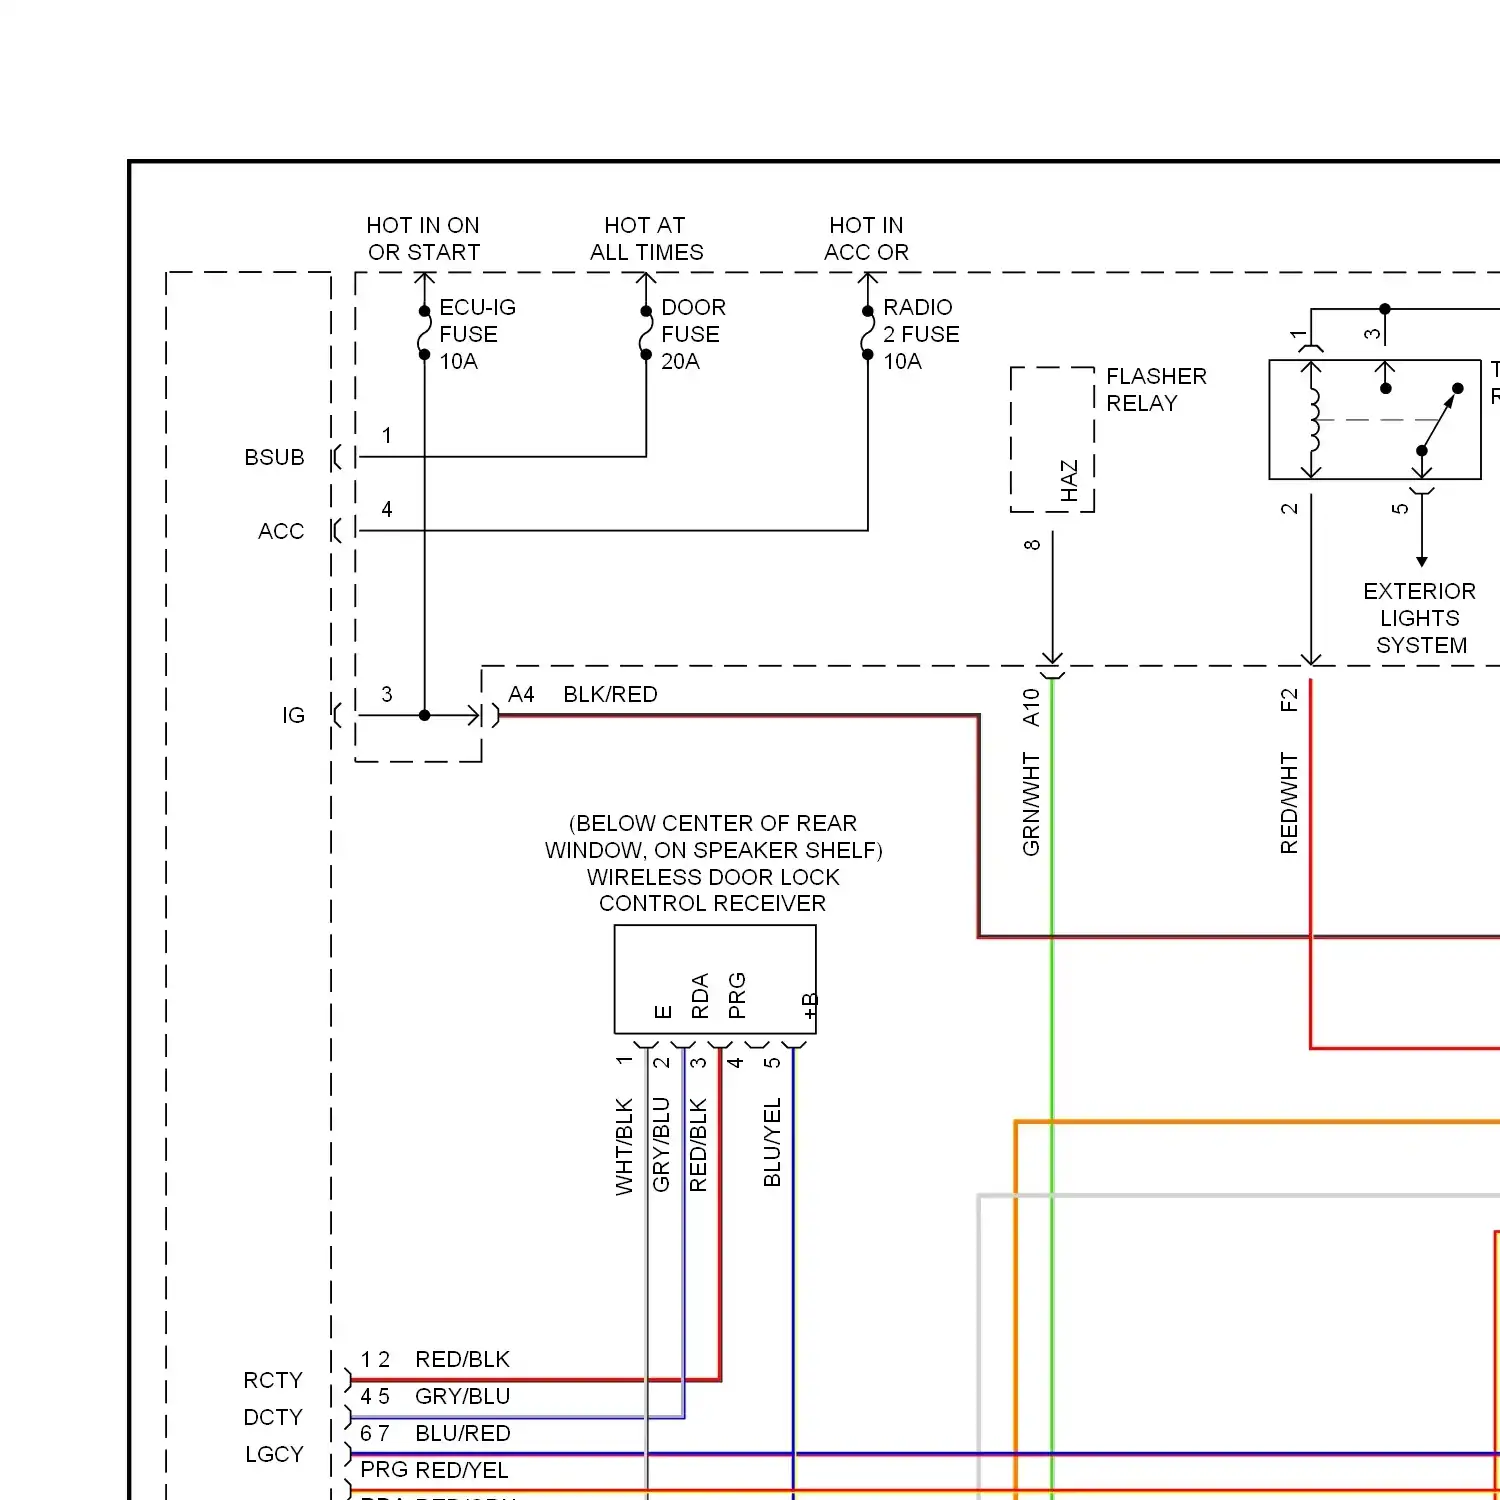This screenshot has width=1500, height=1500.
Task: Click the arrow pointing to exterior lights system
Action: click(1422, 530)
